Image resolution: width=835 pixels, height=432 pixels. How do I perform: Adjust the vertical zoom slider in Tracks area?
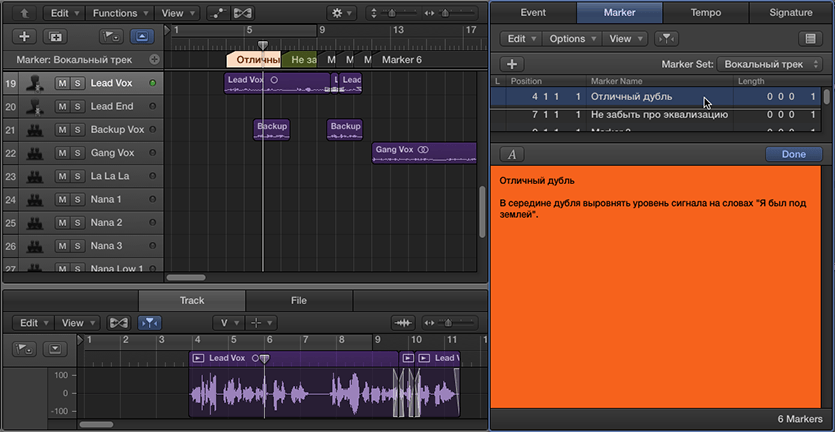[x=392, y=13]
